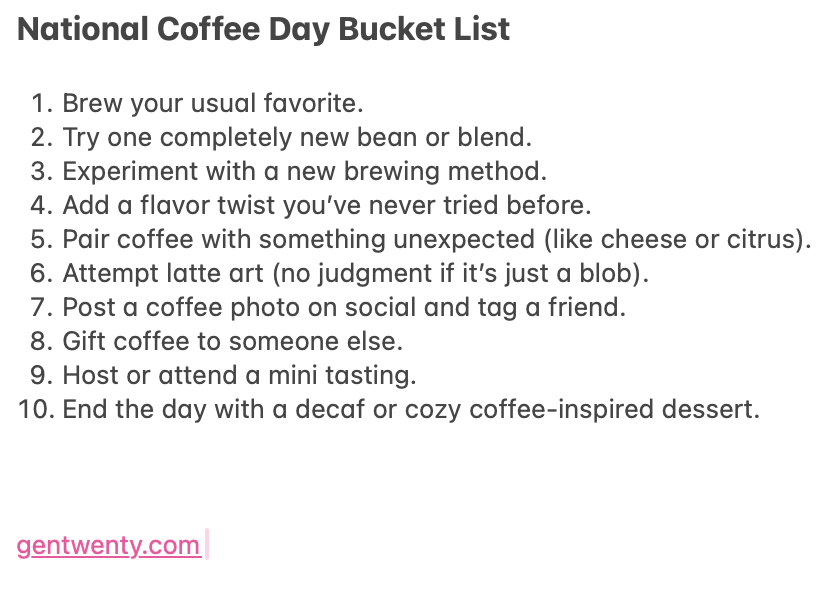The image size is (836, 592).
Task: Place cursor in "Experiment with a new brewing method"
Action: [304, 171]
